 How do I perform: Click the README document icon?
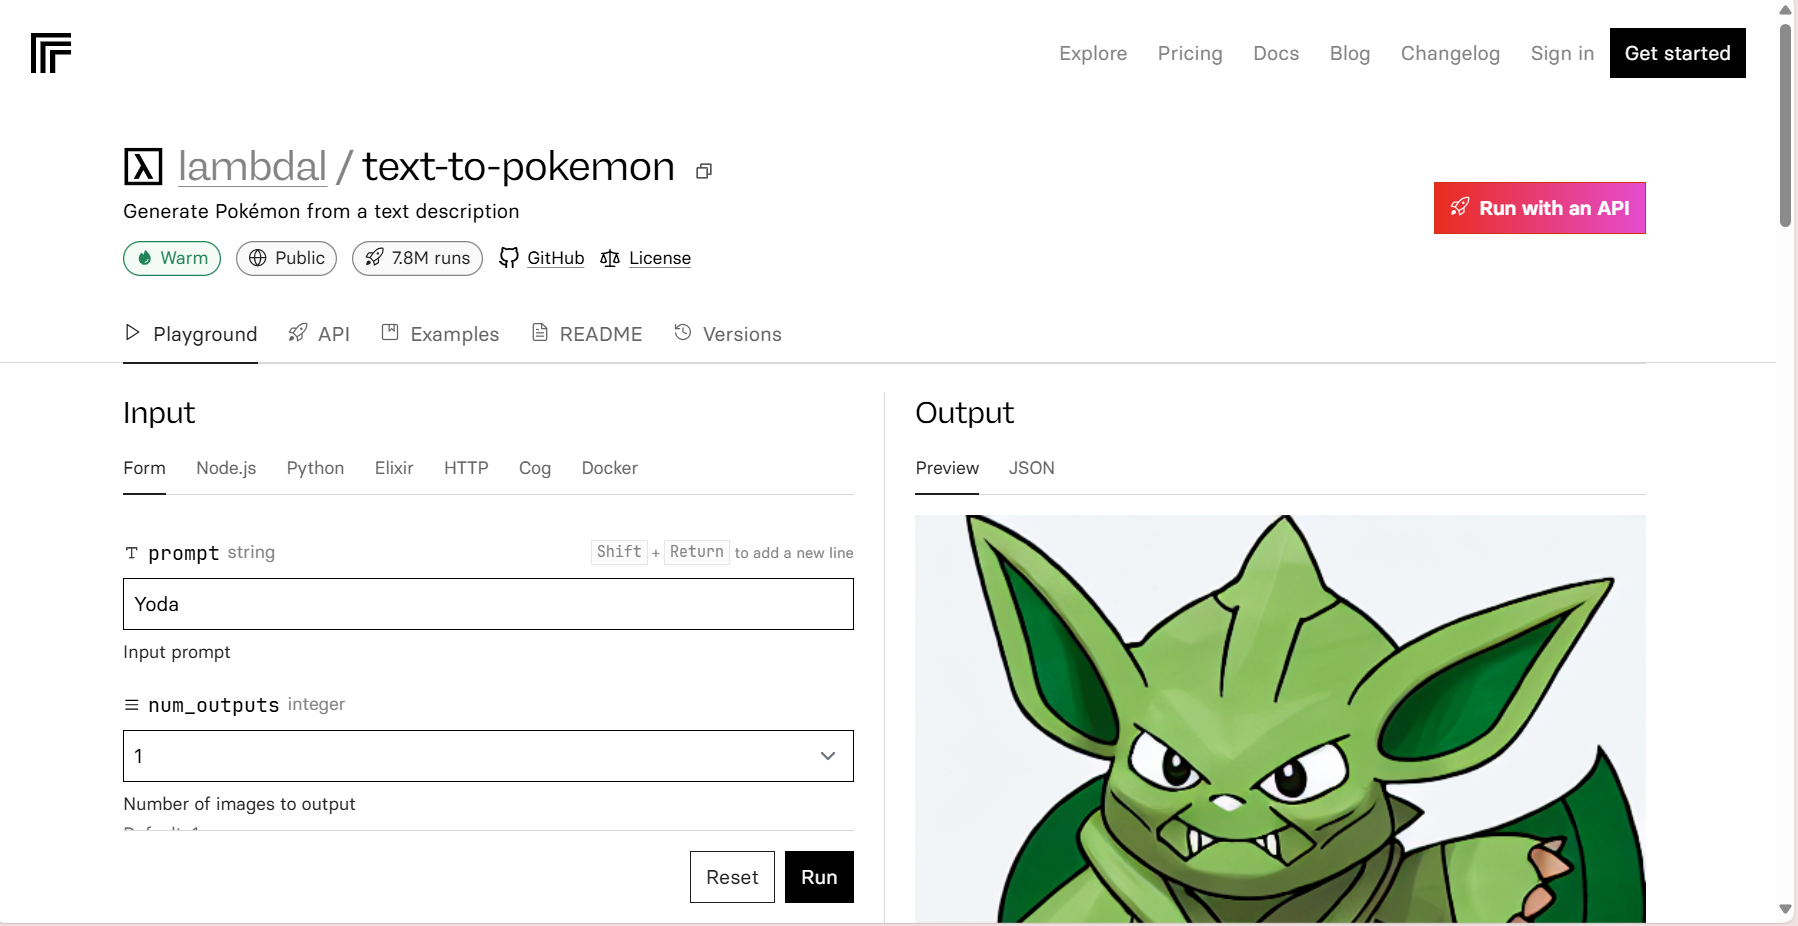(x=540, y=332)
